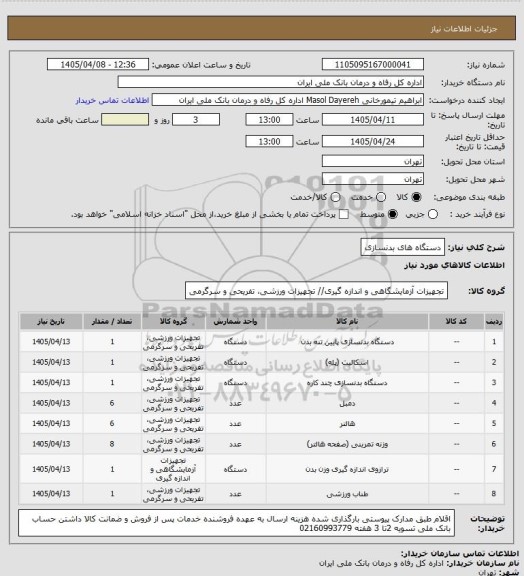Select item طناب ورزشی in row 8
Image resolution: width=524 pixels, height=576 pixels.
tap(347, 494)
